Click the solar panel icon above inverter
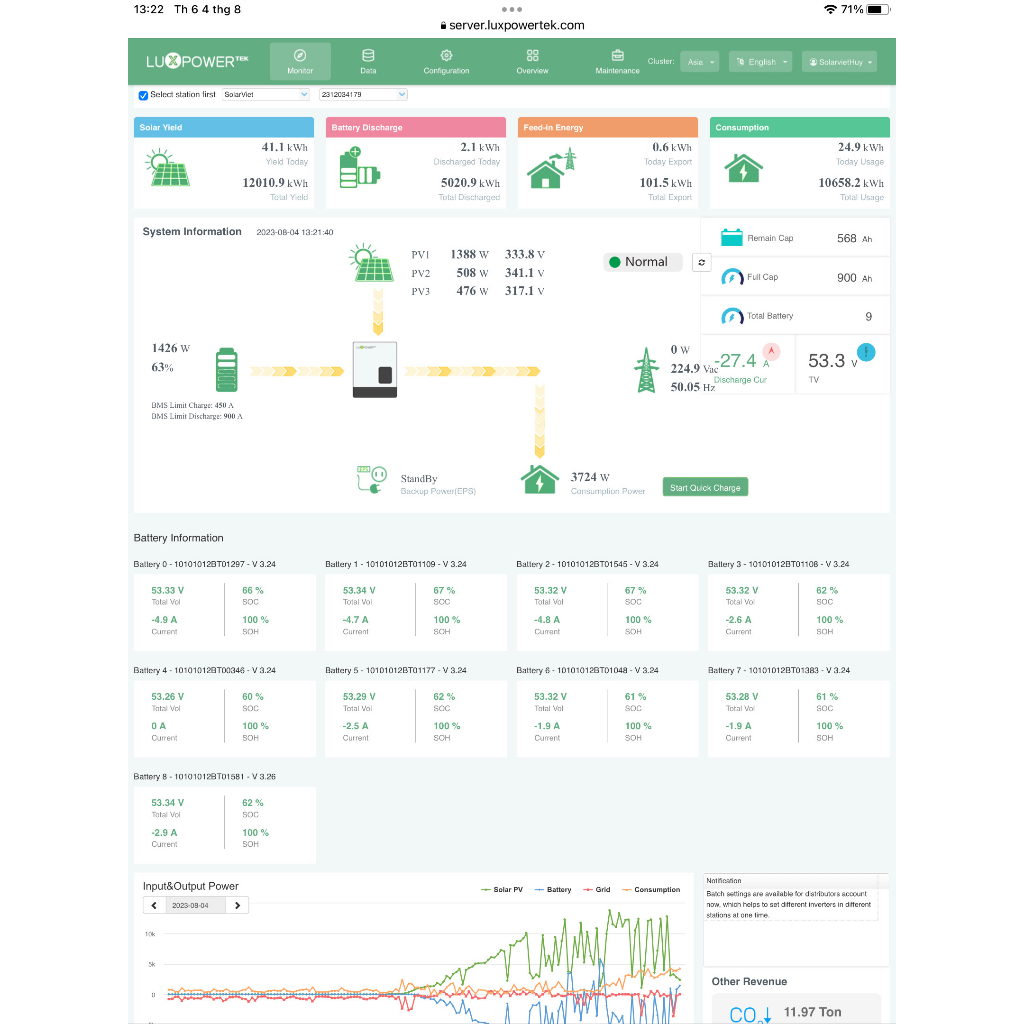The image size is (1024, 1024). pyautogui.click(x=372, y=263)
